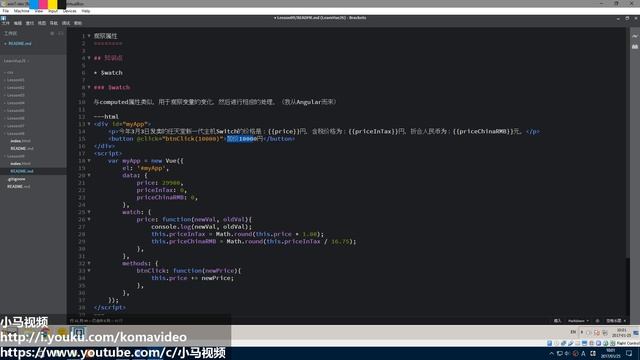Image resolution: width=640 pixels, height=360 pixels.
Task: Expand the Lesson02 folder
Action: (15, 87)
